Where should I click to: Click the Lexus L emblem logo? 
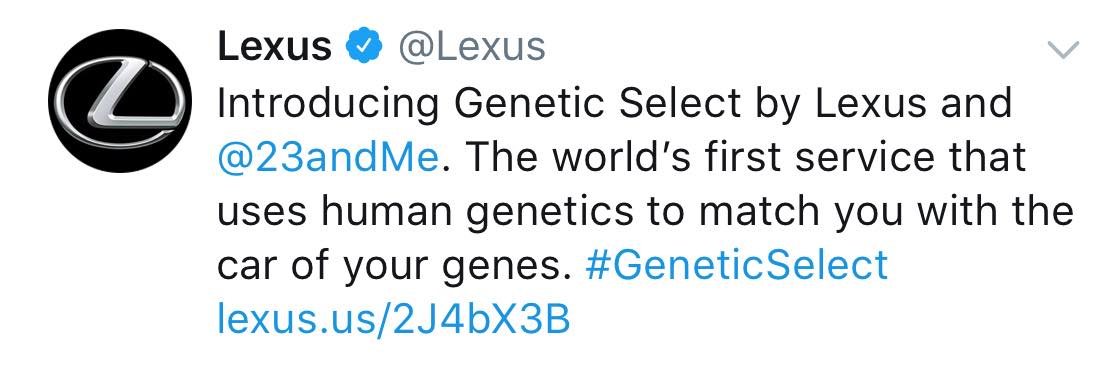tap(120, 101)
